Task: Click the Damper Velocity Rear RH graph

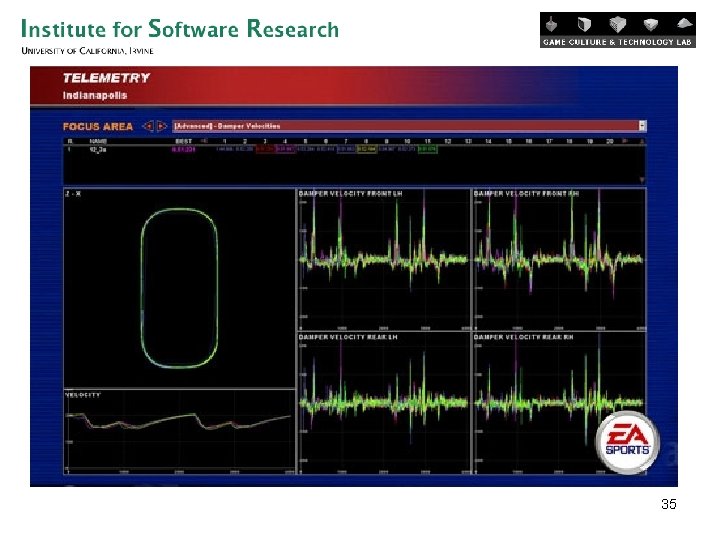Action: point(559,403)
